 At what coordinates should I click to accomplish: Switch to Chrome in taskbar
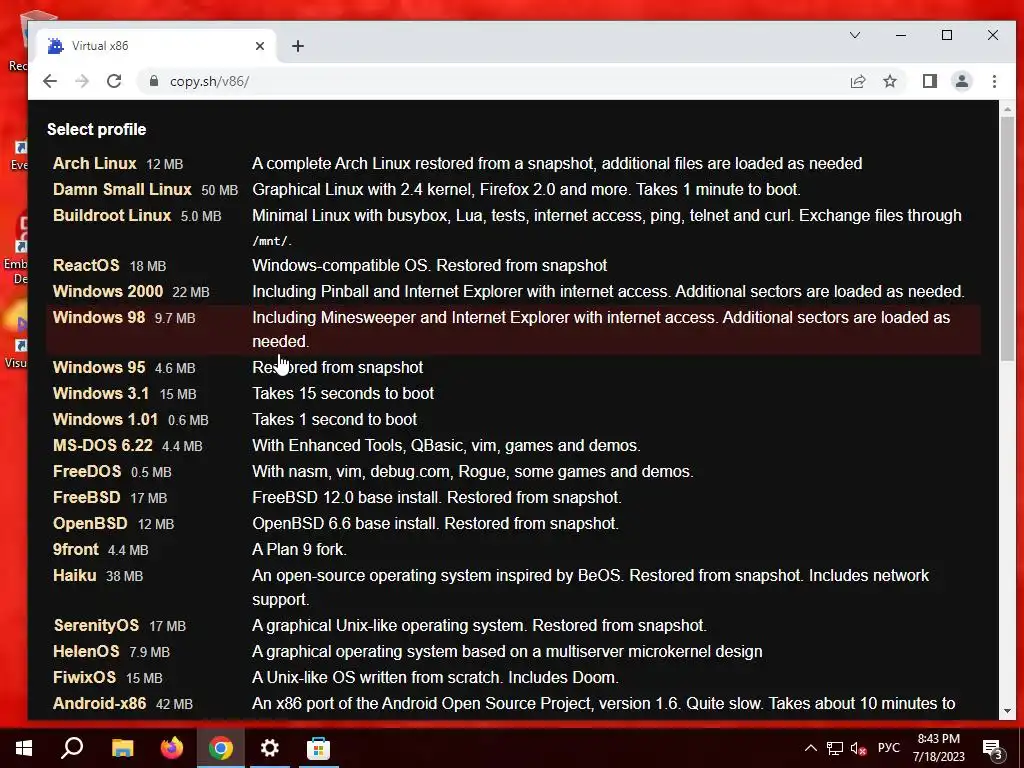tap(221, 748)
